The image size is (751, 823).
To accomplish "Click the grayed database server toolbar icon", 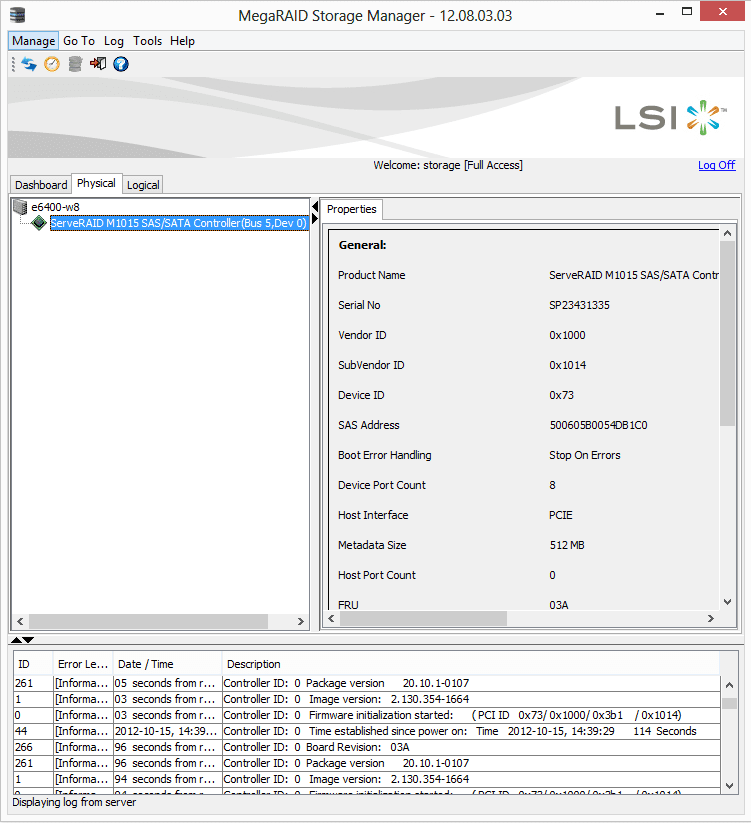I will [x=75, y=64].
